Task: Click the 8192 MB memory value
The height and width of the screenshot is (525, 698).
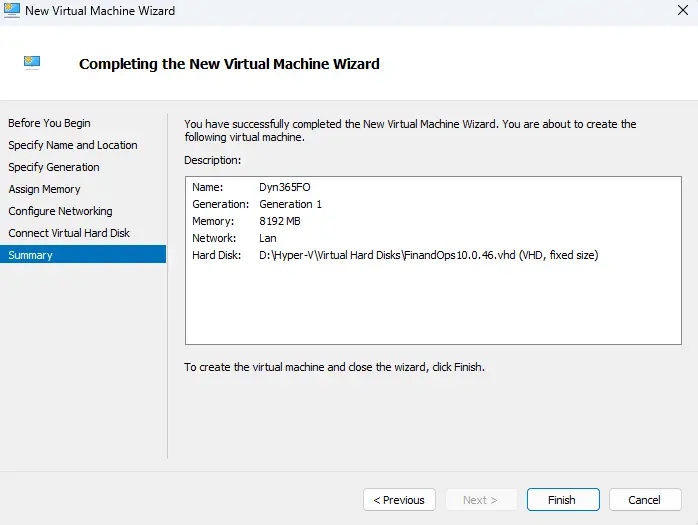Action: click(x=280, y=221)
